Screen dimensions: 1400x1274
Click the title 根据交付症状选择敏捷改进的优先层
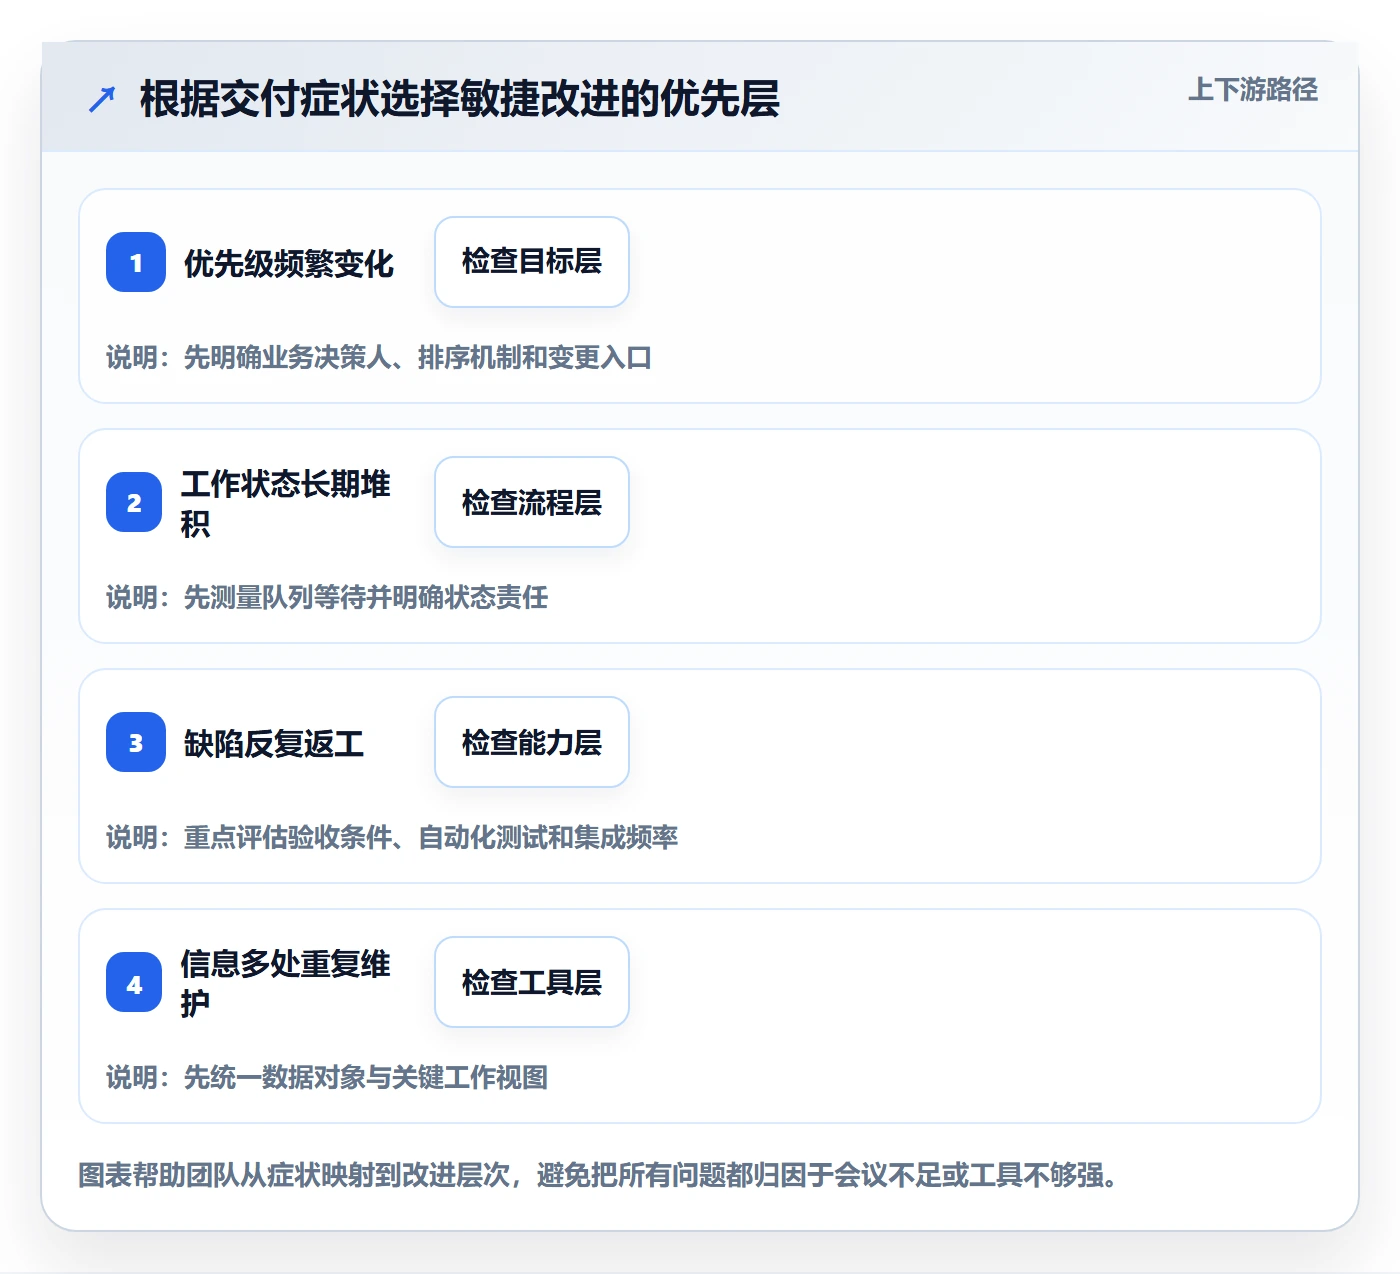(460, 99)
